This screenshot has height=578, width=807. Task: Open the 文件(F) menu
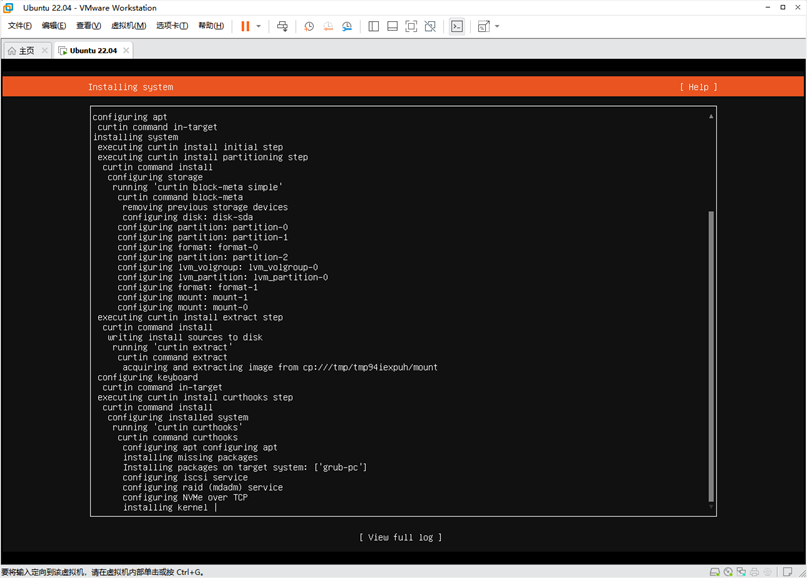coord(20,26)
